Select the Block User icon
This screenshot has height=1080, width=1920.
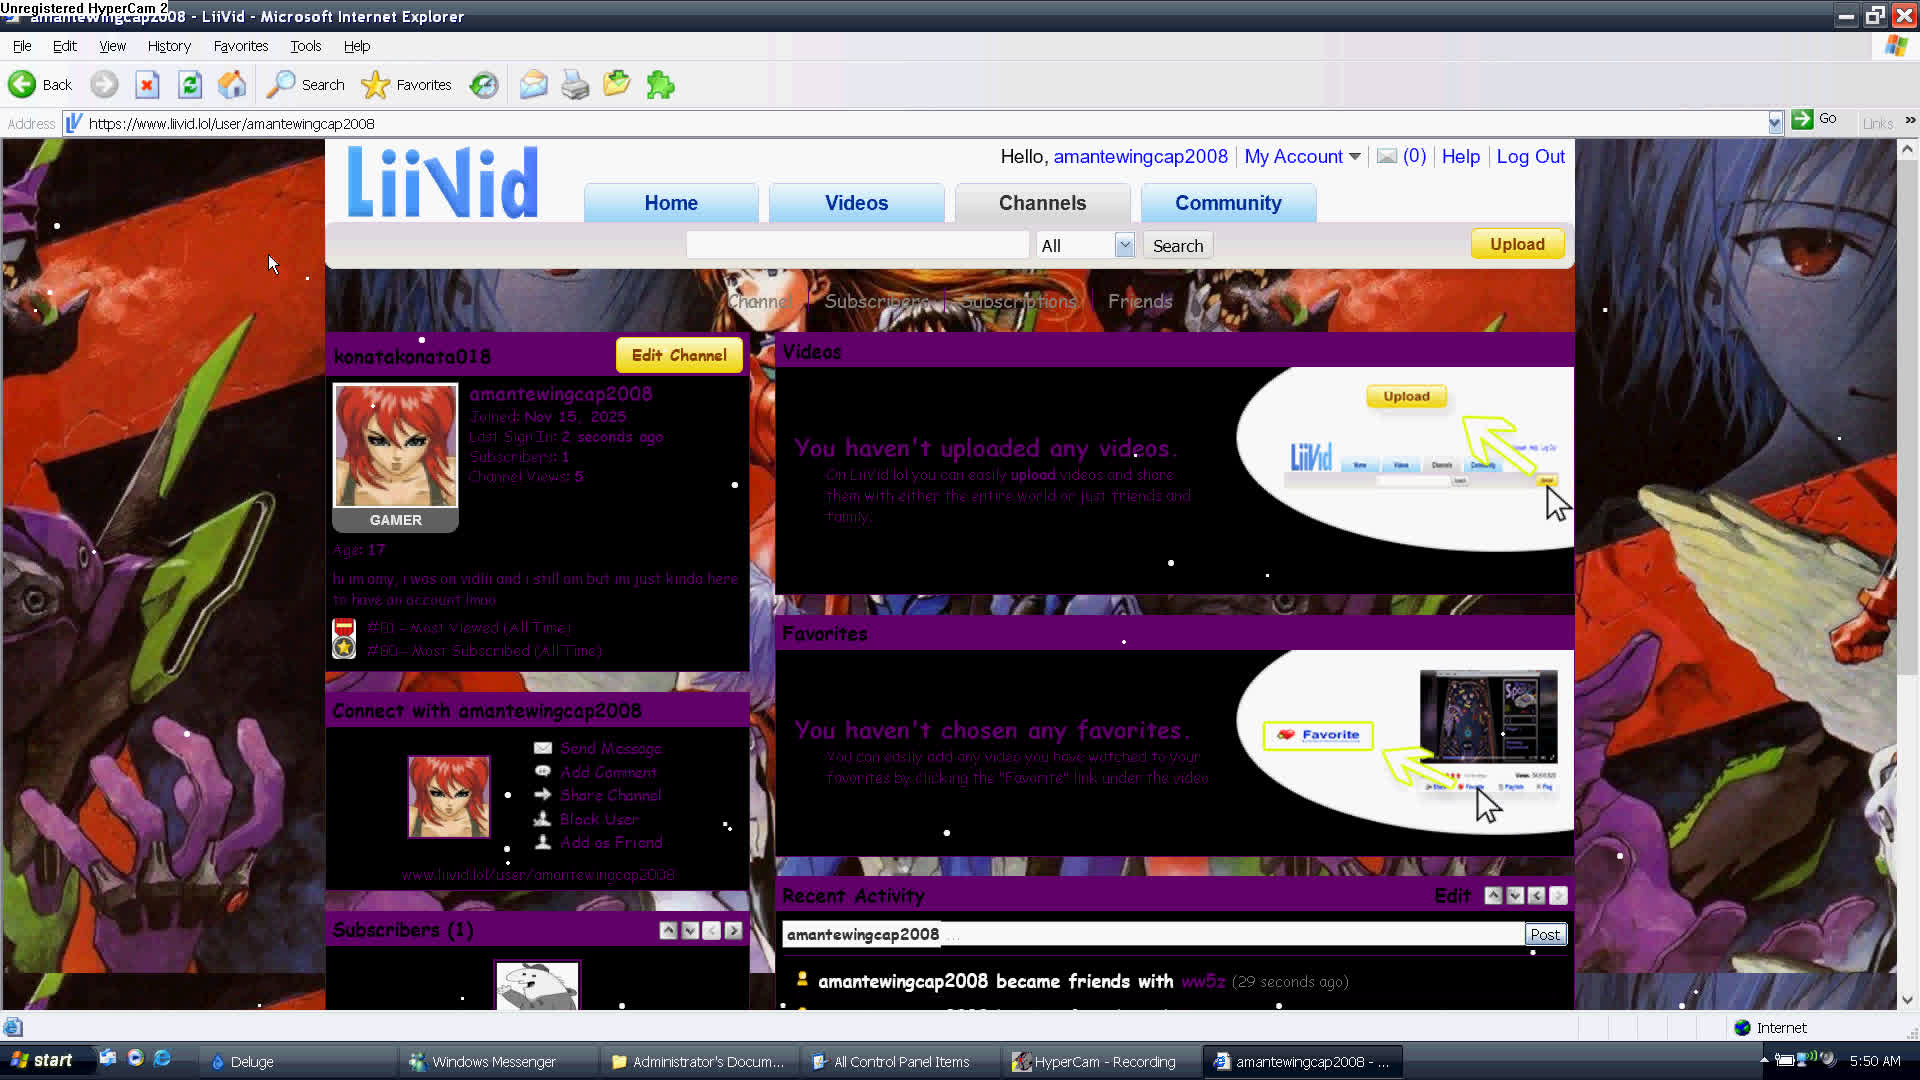click(x=543, y=819)
